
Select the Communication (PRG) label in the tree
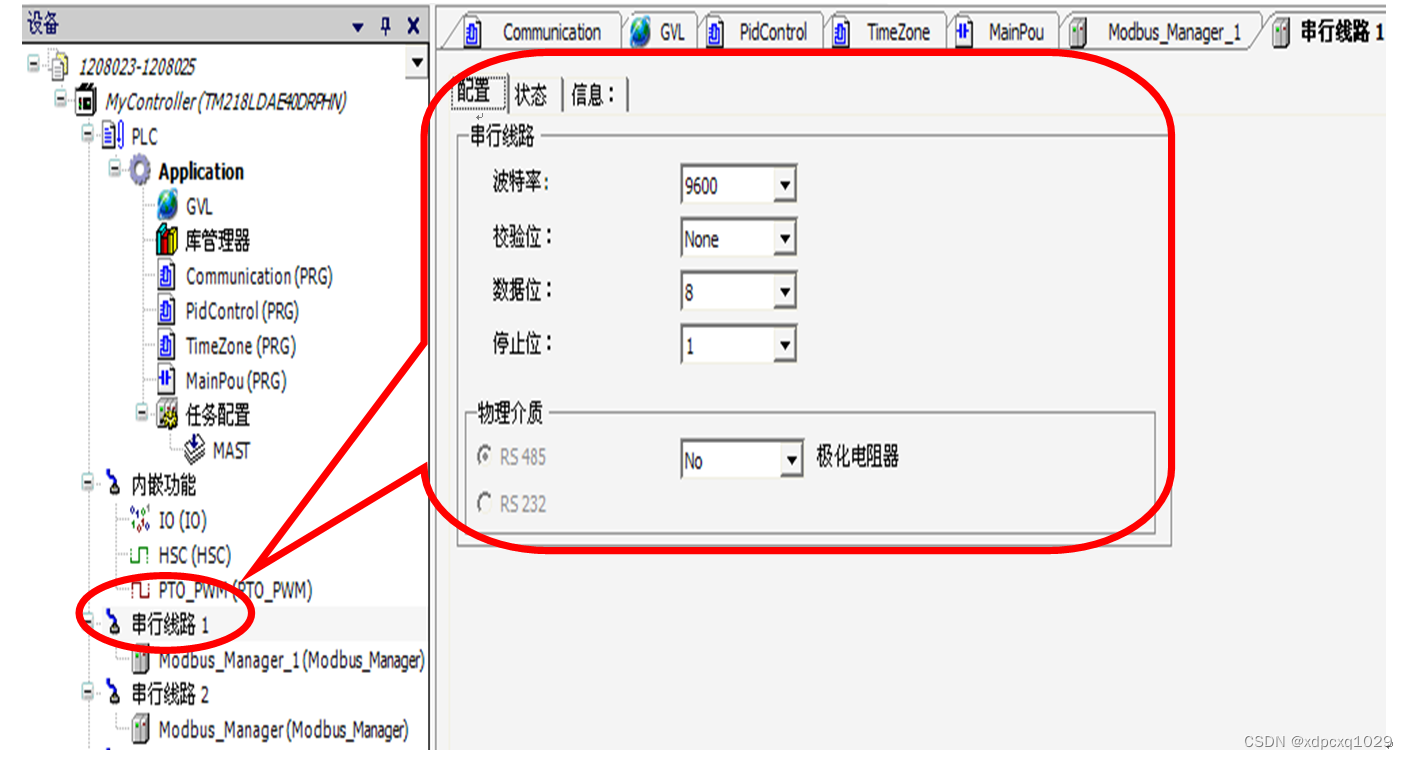(259, 276)
